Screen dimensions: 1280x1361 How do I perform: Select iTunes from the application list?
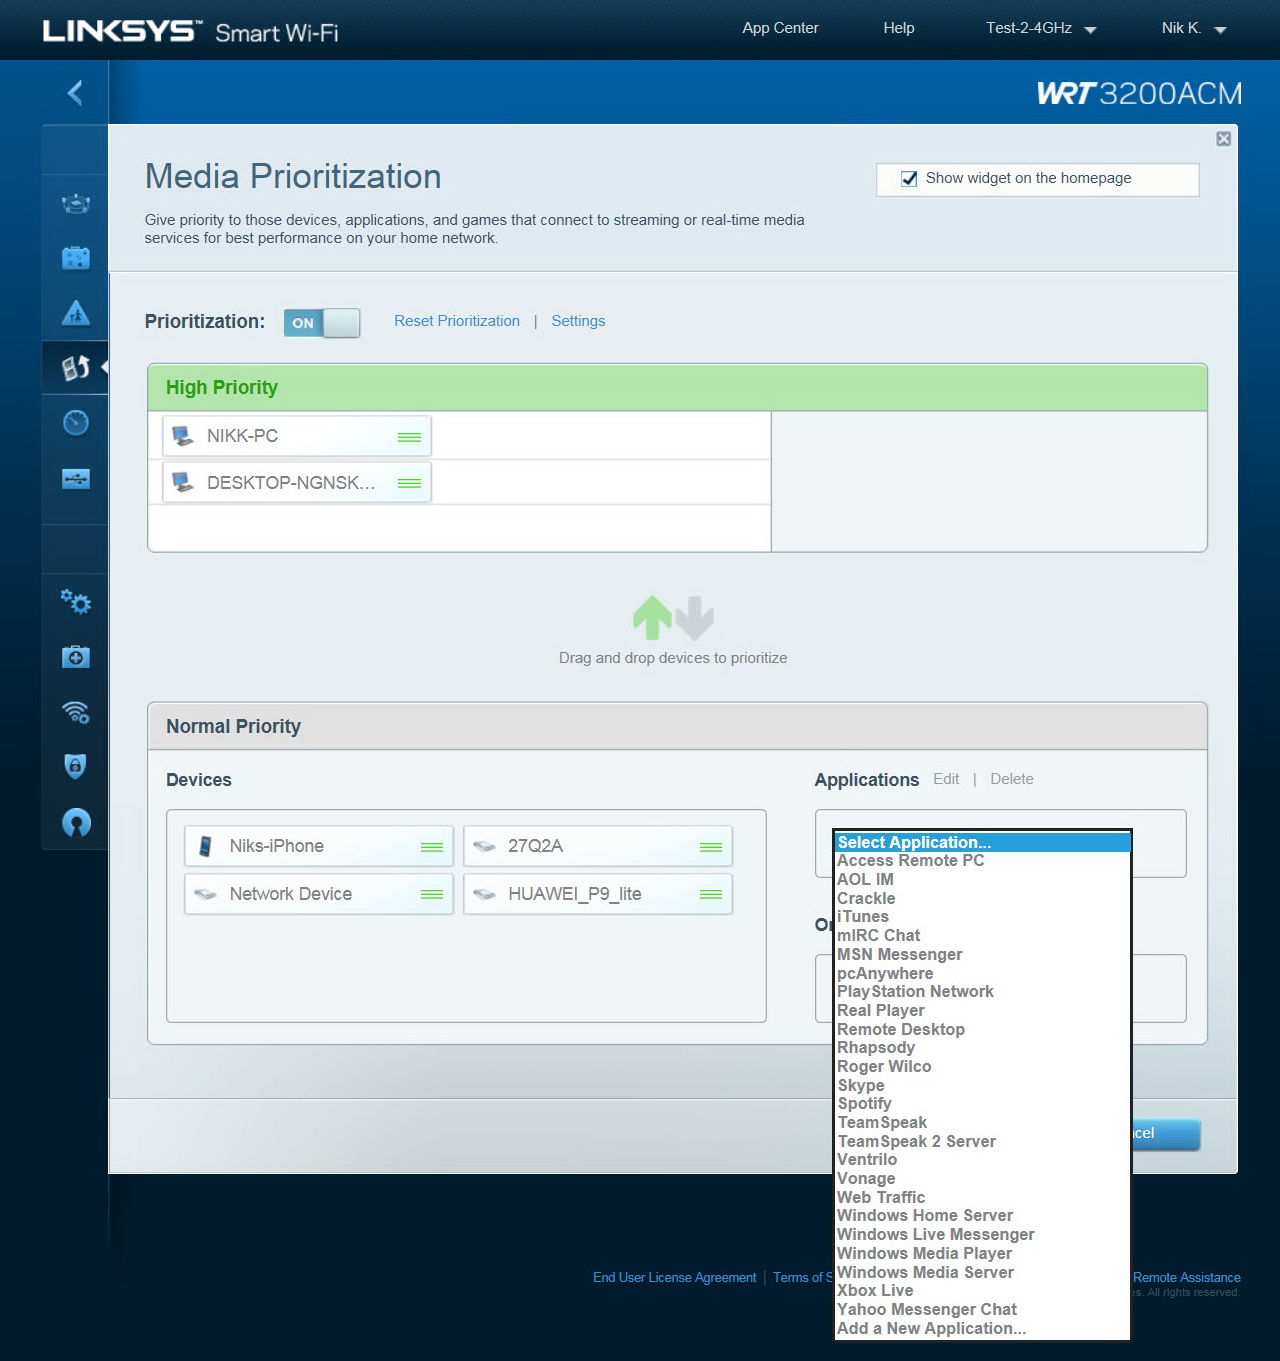coord(983,917)
